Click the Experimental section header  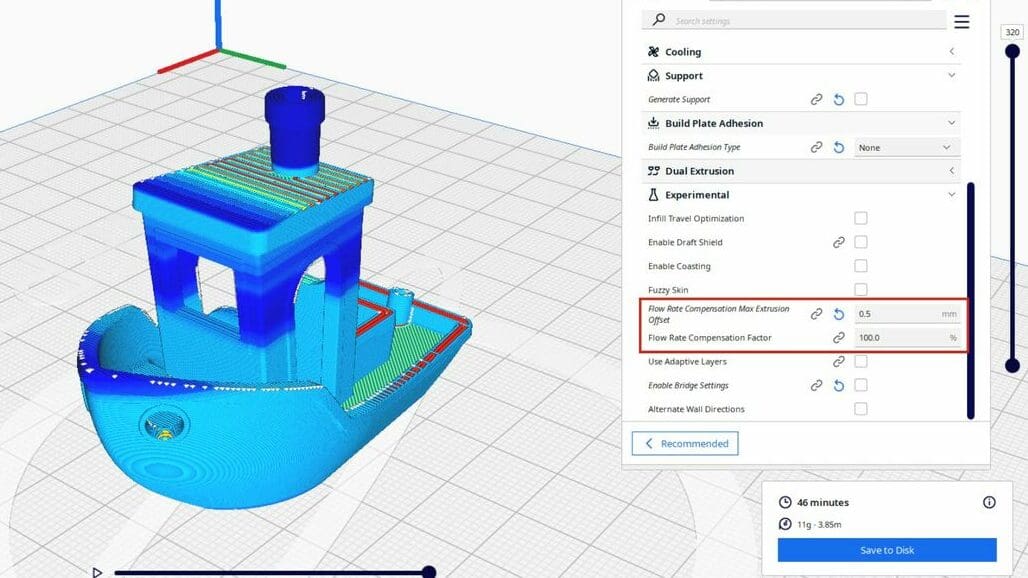801,195
